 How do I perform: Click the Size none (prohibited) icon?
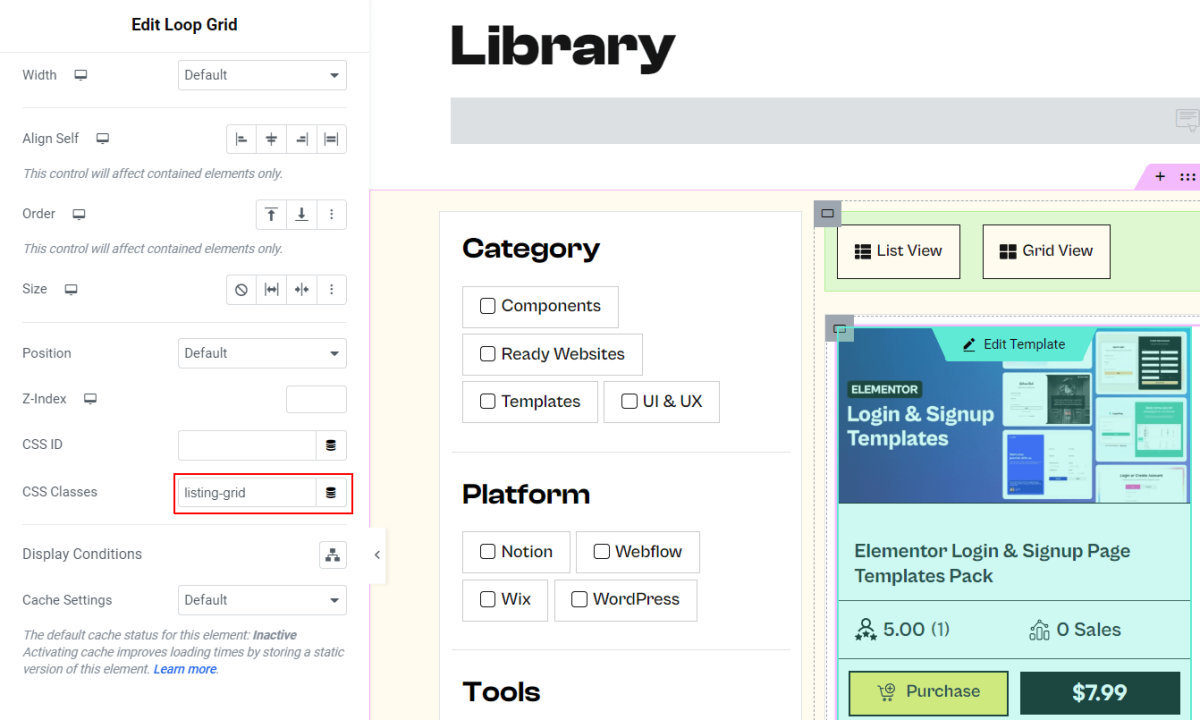[x=240, y=289]
